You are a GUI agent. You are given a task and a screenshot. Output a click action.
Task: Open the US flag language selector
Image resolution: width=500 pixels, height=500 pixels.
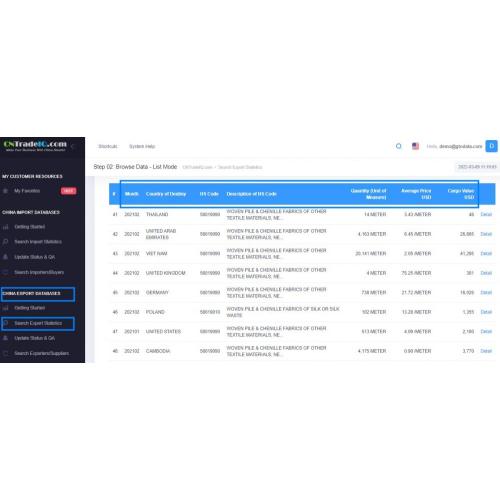point(415,146)
